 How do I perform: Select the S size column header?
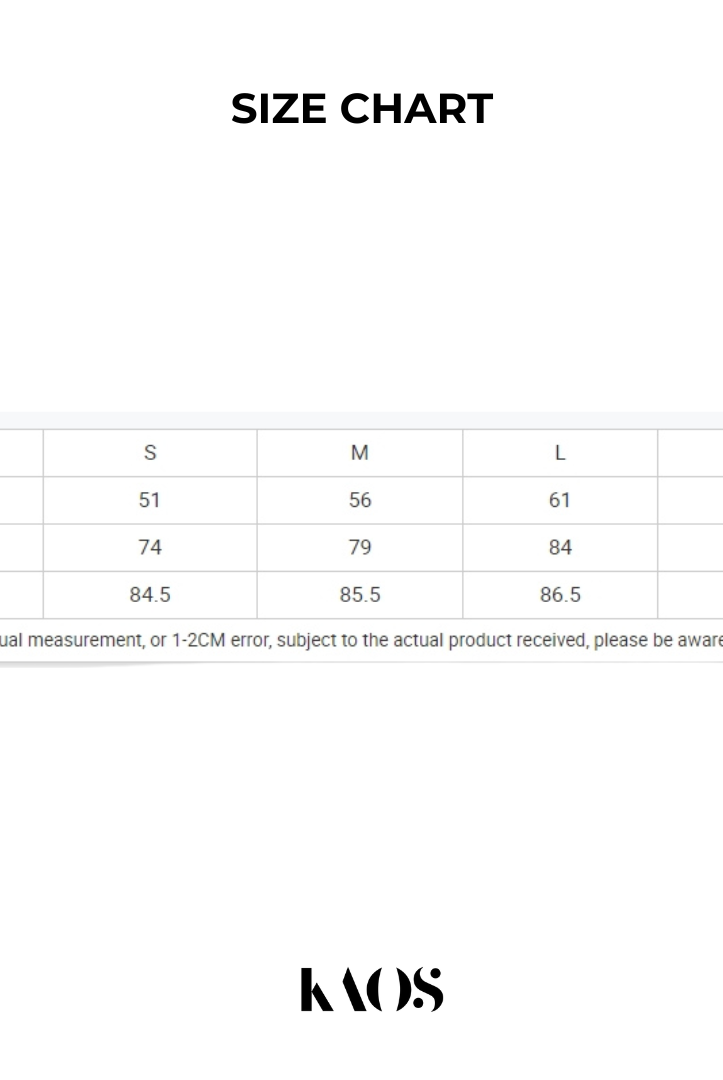150,453
